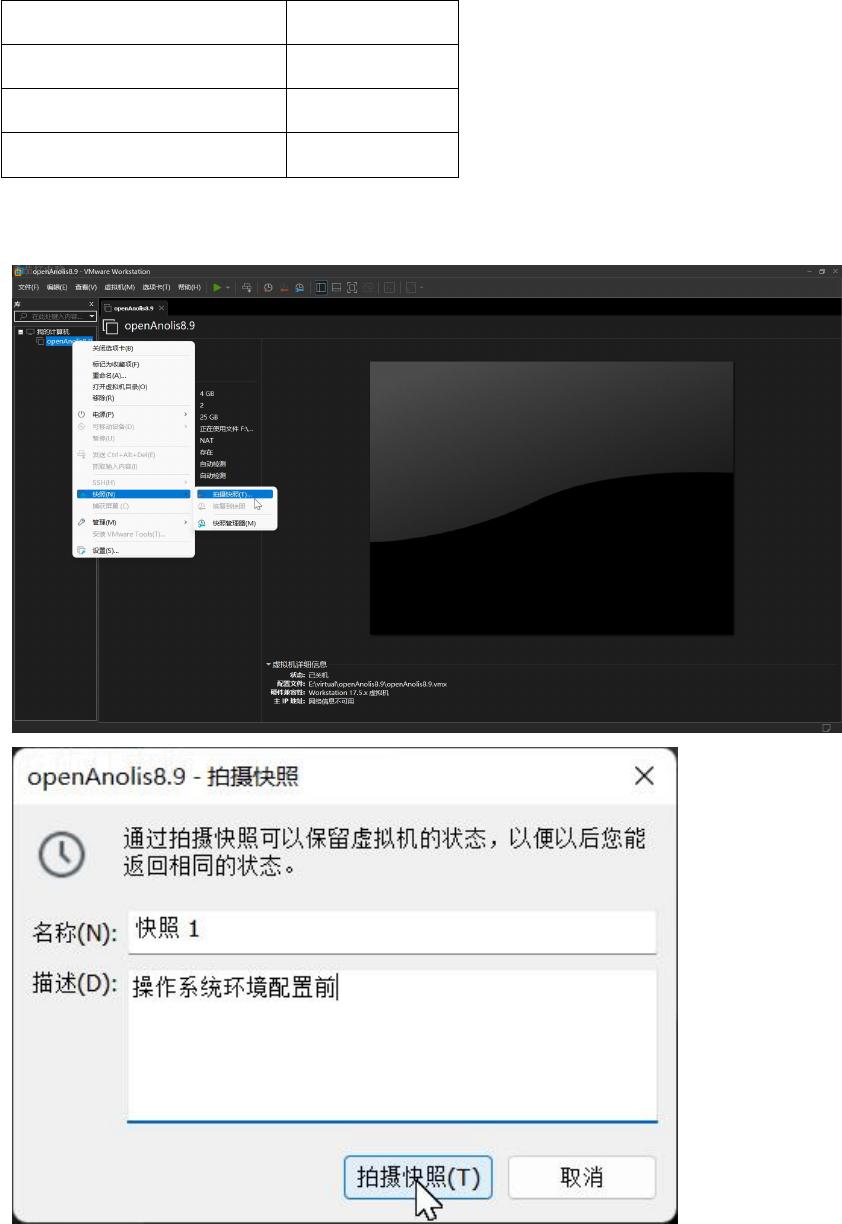842x1224 pixels.
Task: Click the green power on play button
Action: click(x=216, y=287)
